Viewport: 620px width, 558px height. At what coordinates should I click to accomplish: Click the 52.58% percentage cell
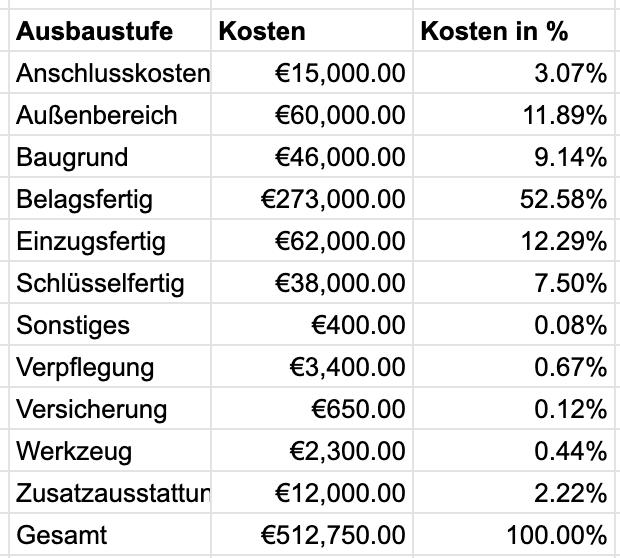[563, 199]
